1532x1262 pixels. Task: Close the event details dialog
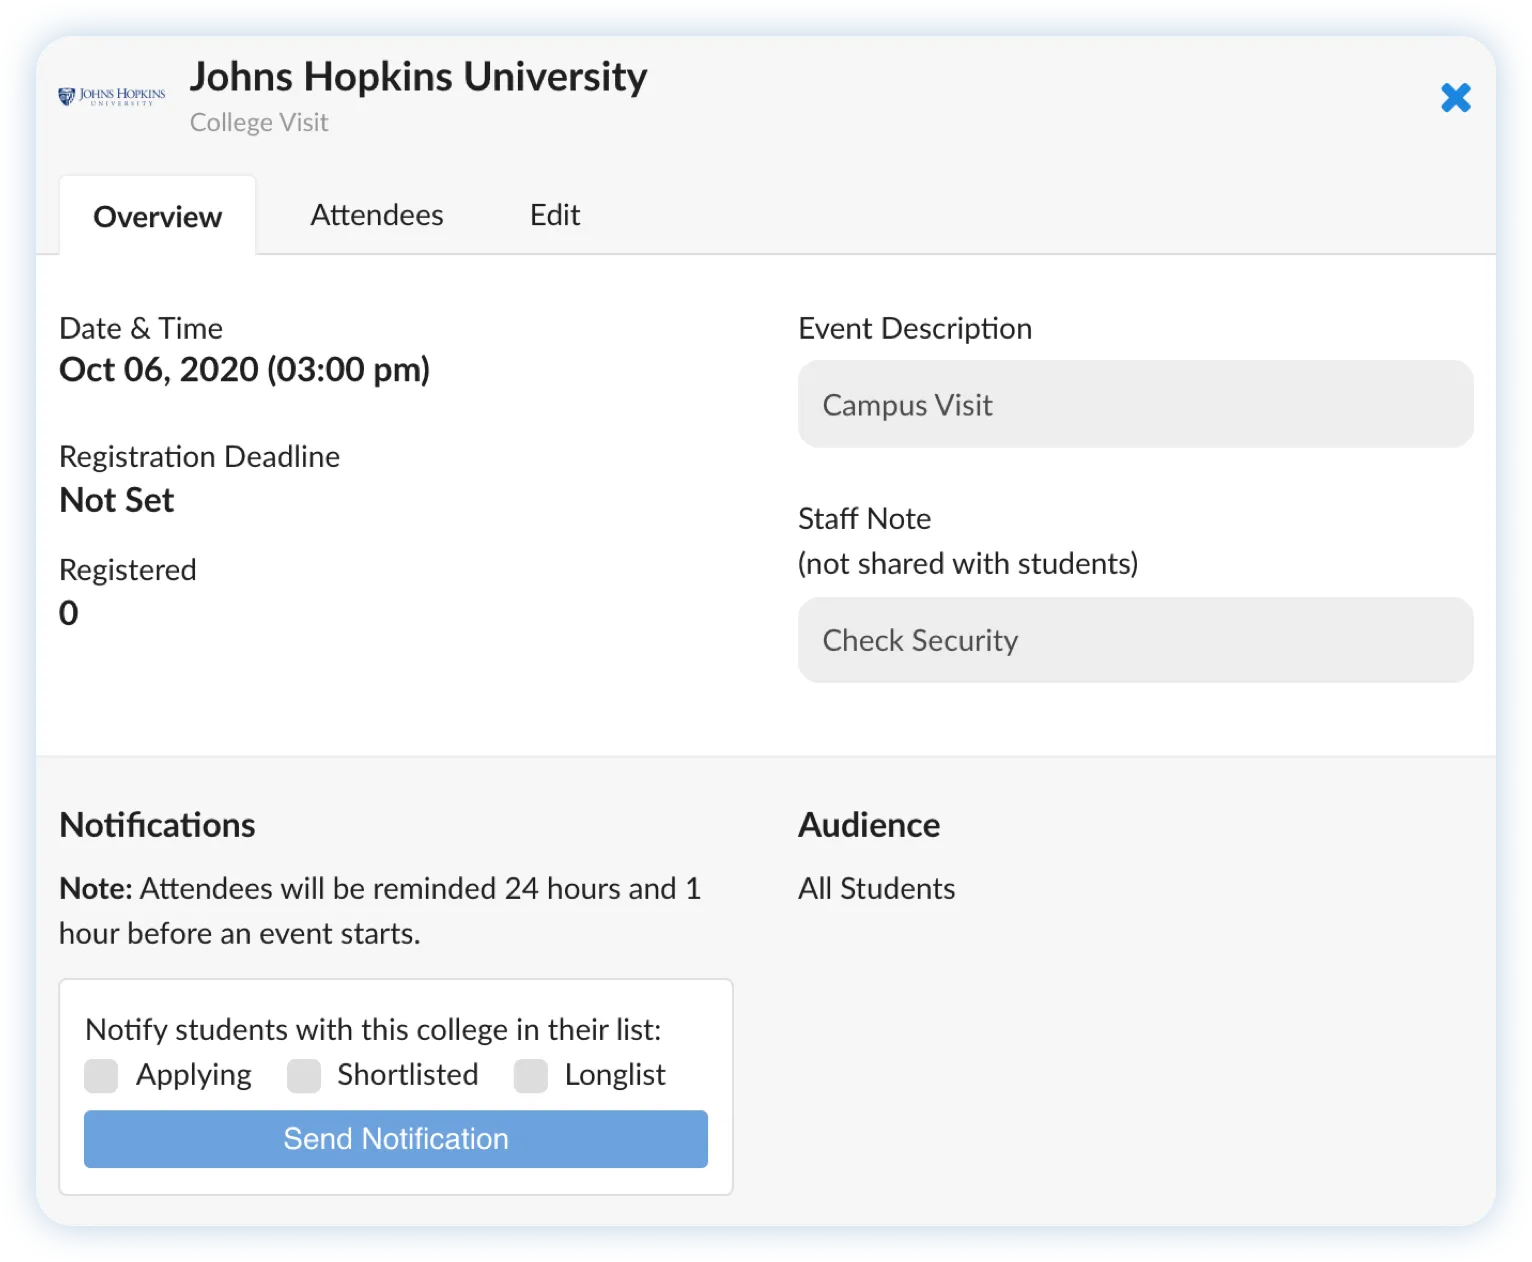tap(1456, 97)
